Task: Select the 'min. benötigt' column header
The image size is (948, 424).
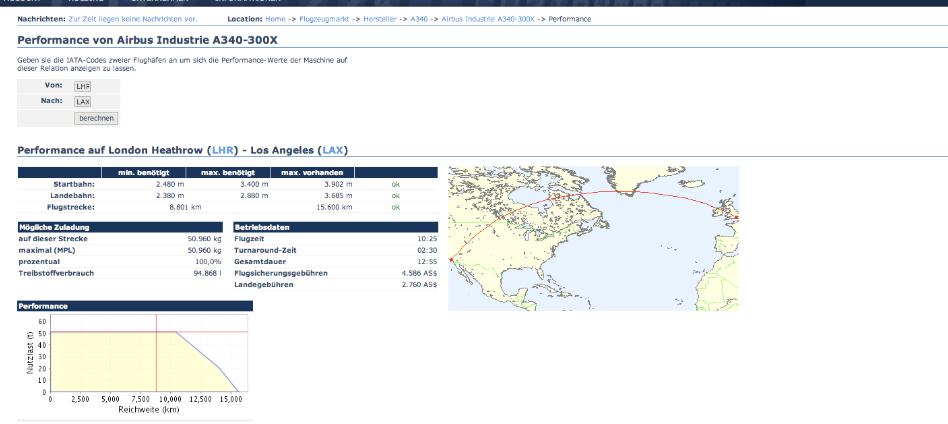Action: point(143,173)
